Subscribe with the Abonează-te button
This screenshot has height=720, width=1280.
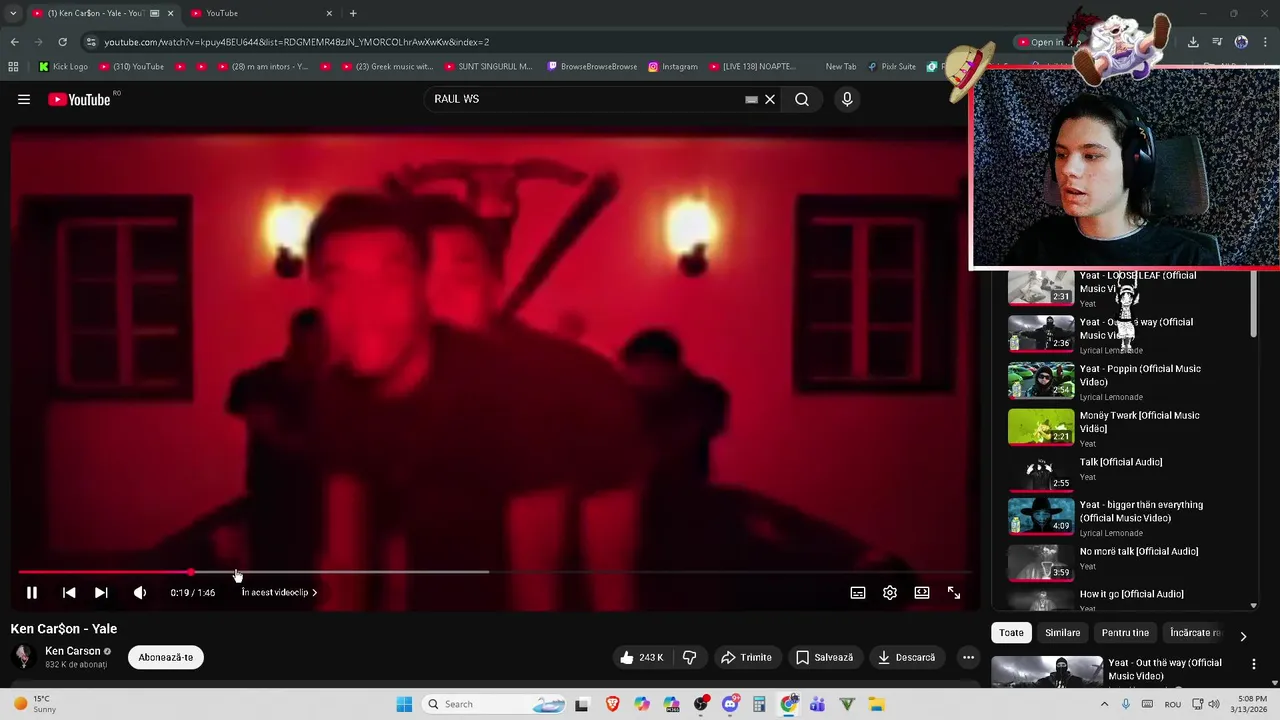[x=166, y=657]
